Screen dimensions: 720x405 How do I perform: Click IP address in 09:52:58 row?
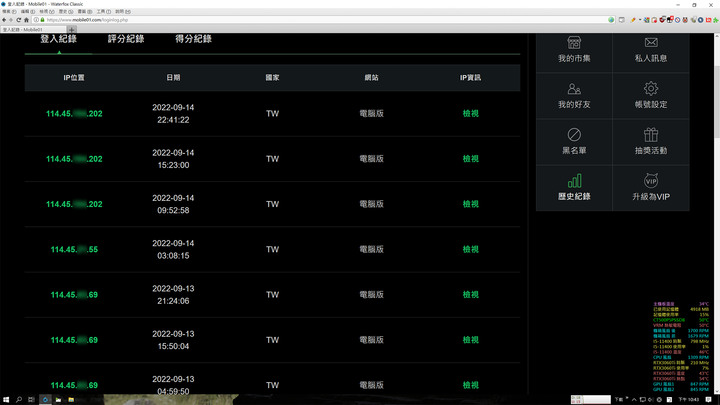(74, 204)
